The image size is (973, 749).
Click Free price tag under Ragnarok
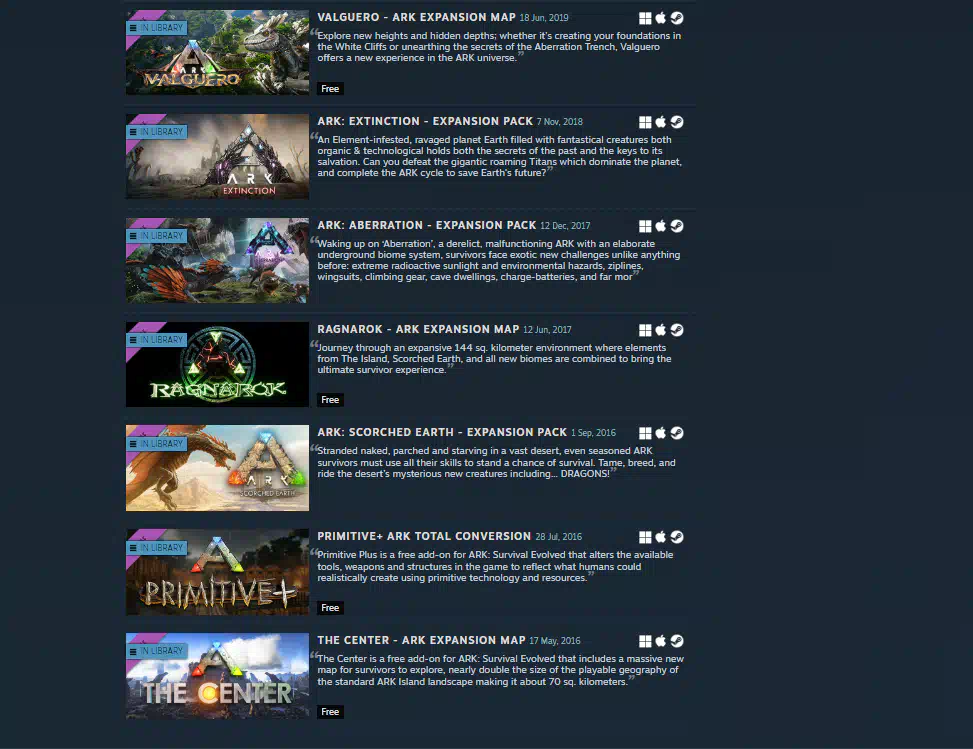pyautogui.click(x=330, y=400)
